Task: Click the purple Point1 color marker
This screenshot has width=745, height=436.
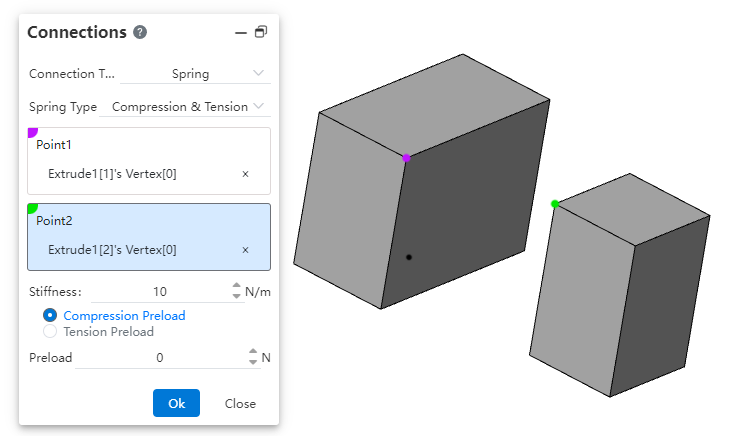Action: [32, 132]
